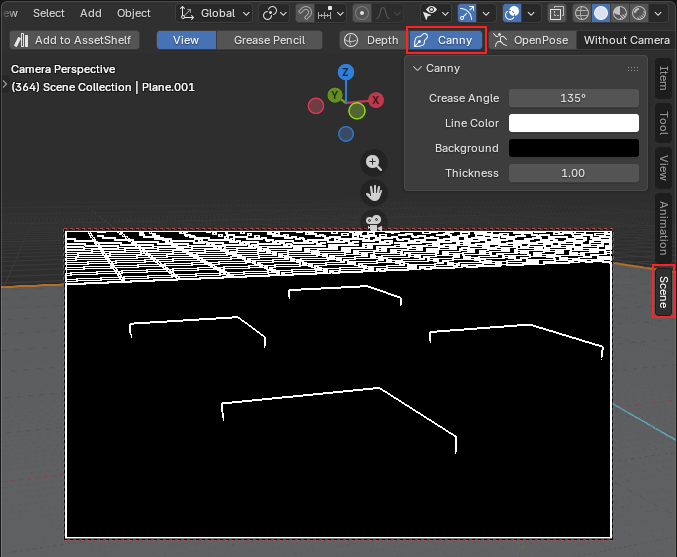Toggle the camera view icon

(x=374, y=221)
